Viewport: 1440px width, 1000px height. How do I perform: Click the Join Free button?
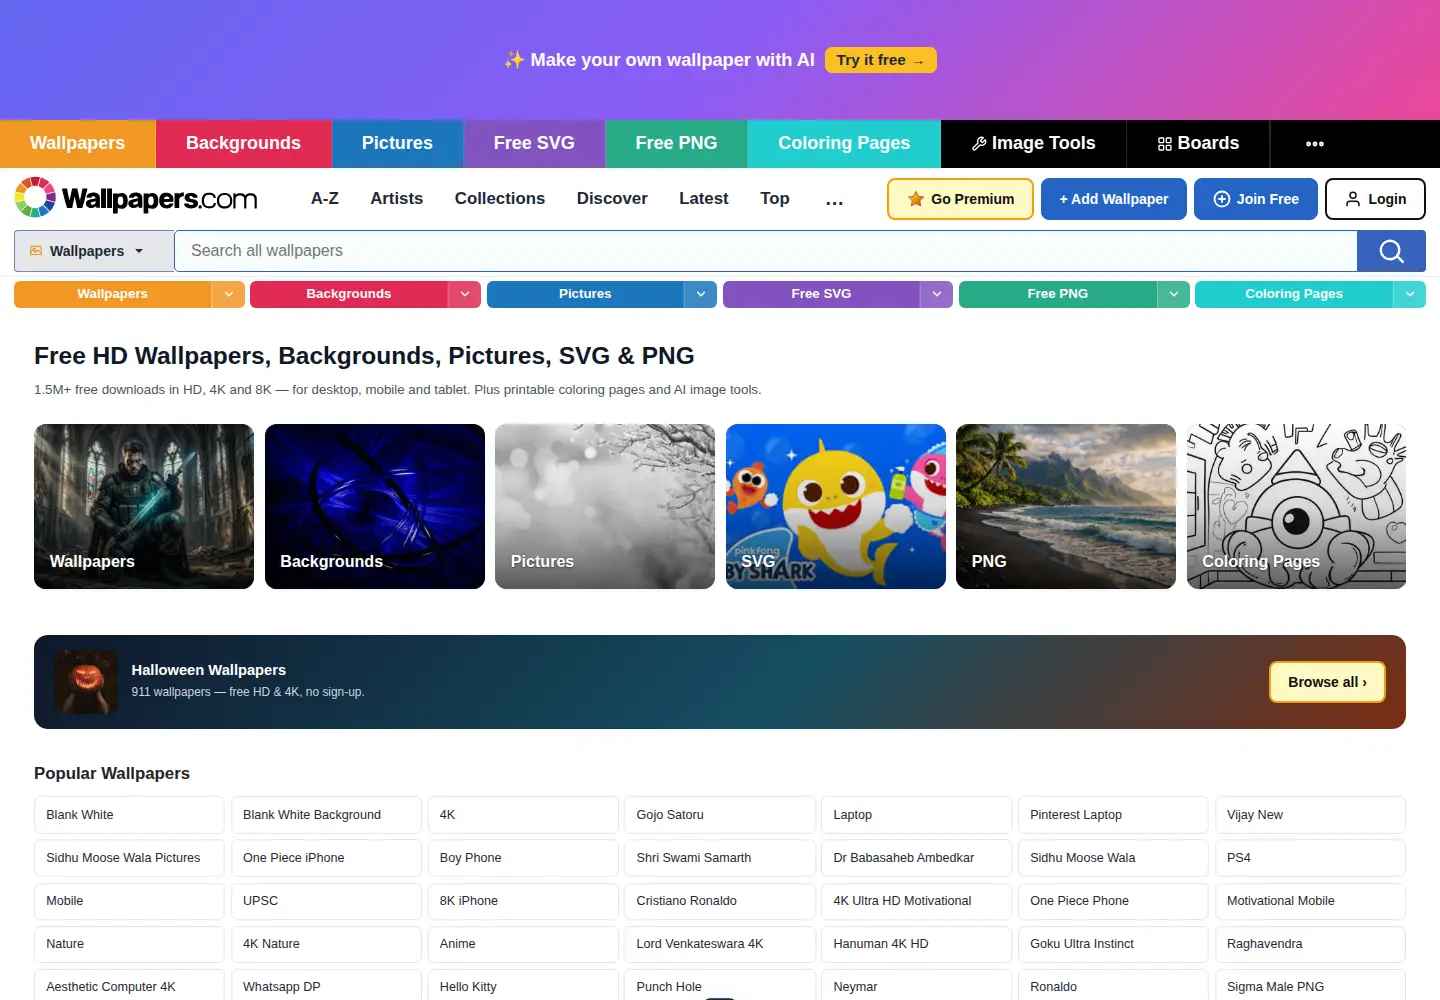coord(1256,199)
